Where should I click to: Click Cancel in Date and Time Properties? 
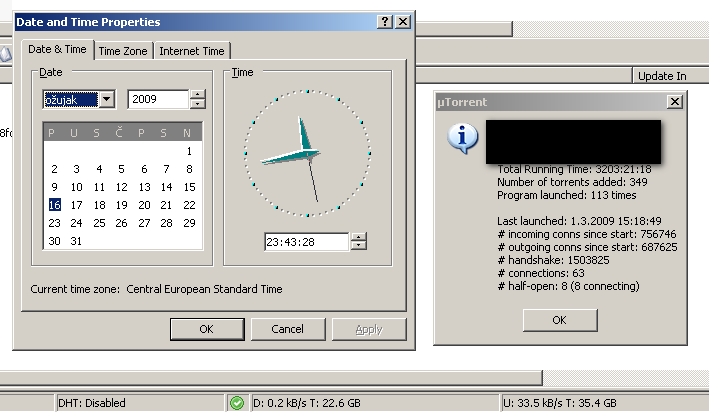click(x=288, y=329)
